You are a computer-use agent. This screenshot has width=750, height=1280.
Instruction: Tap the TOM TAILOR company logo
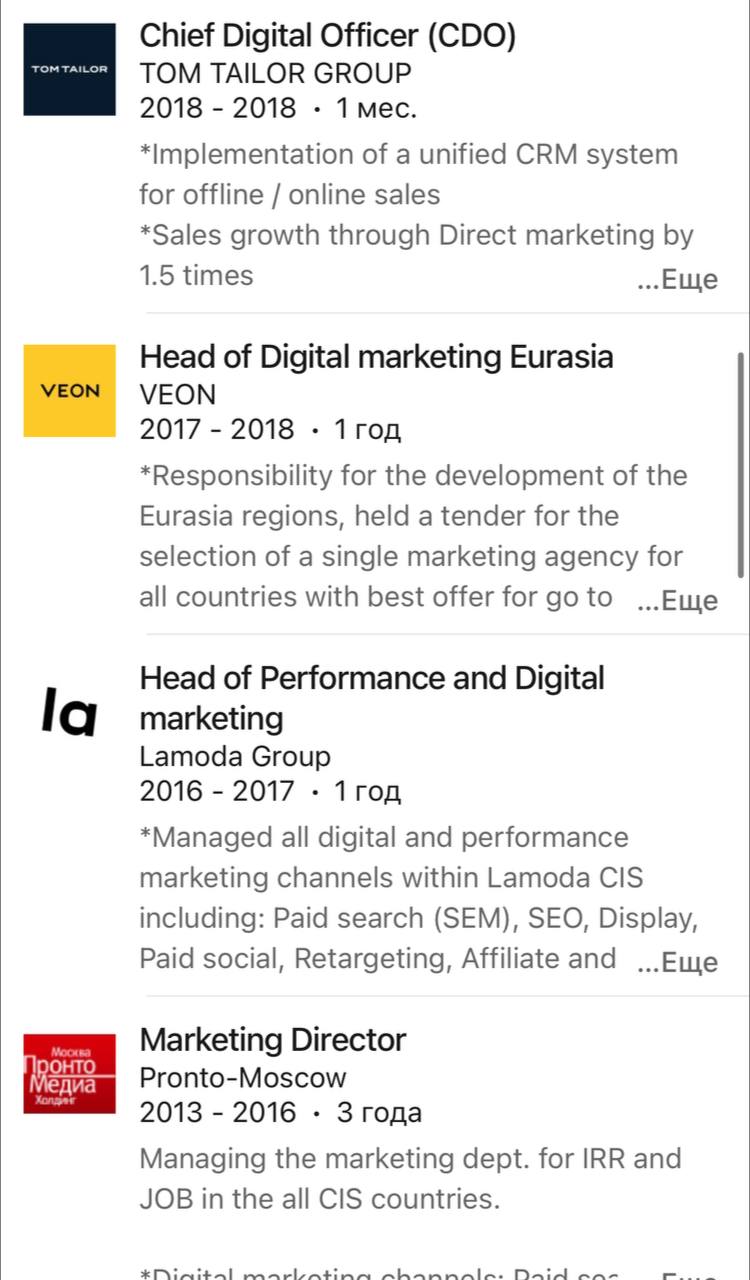[x=70, y=70]
